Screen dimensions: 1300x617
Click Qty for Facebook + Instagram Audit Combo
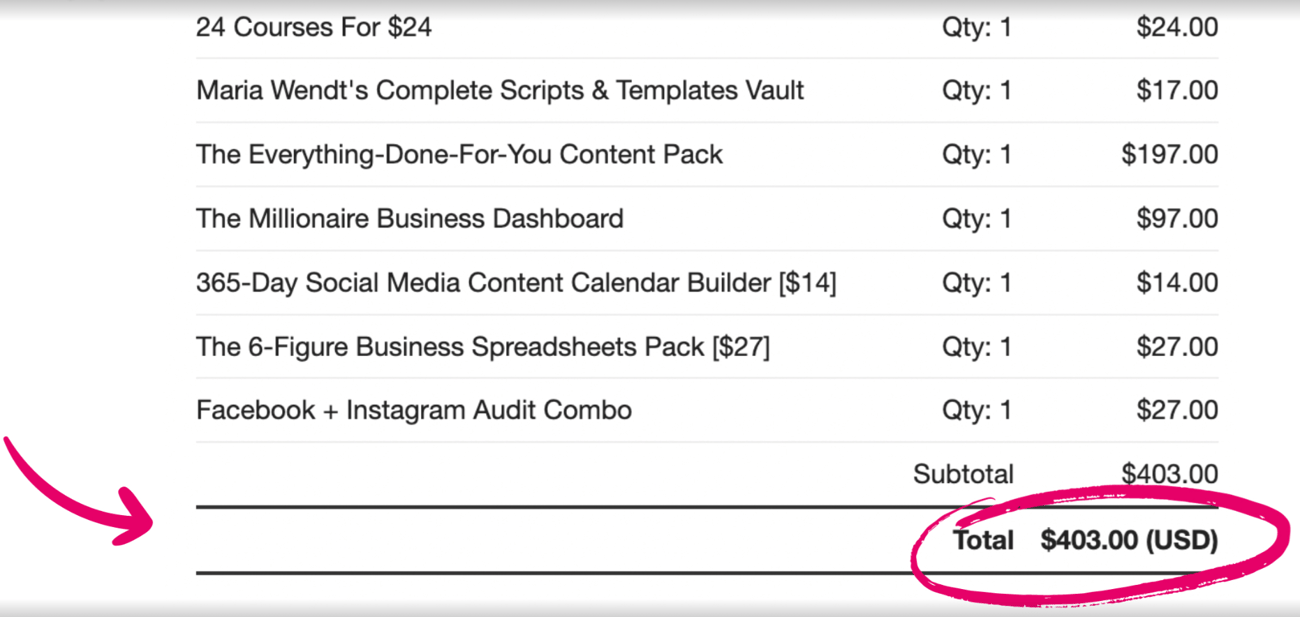click(976, 410)
